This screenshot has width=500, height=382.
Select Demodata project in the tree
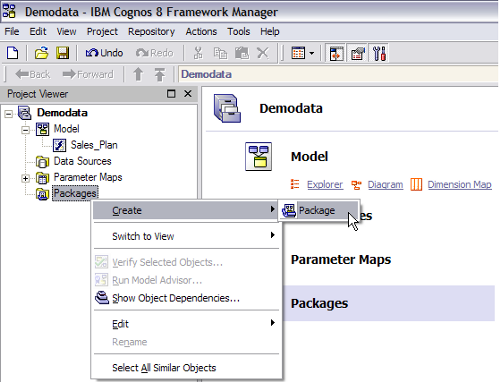coord(62,113)
